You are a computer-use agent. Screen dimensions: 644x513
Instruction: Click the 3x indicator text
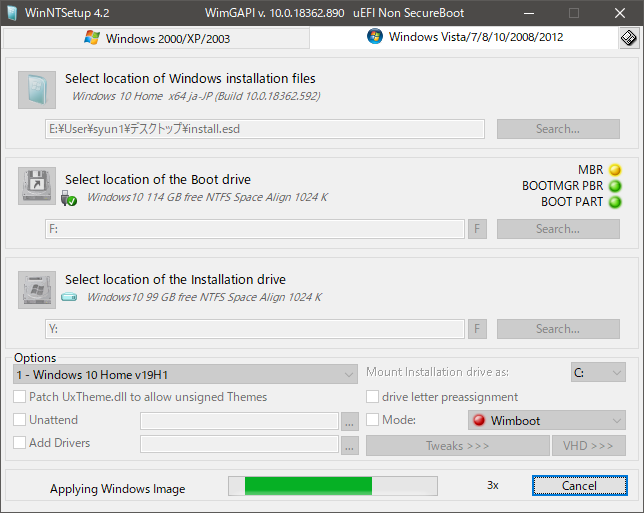pos(493,485)
